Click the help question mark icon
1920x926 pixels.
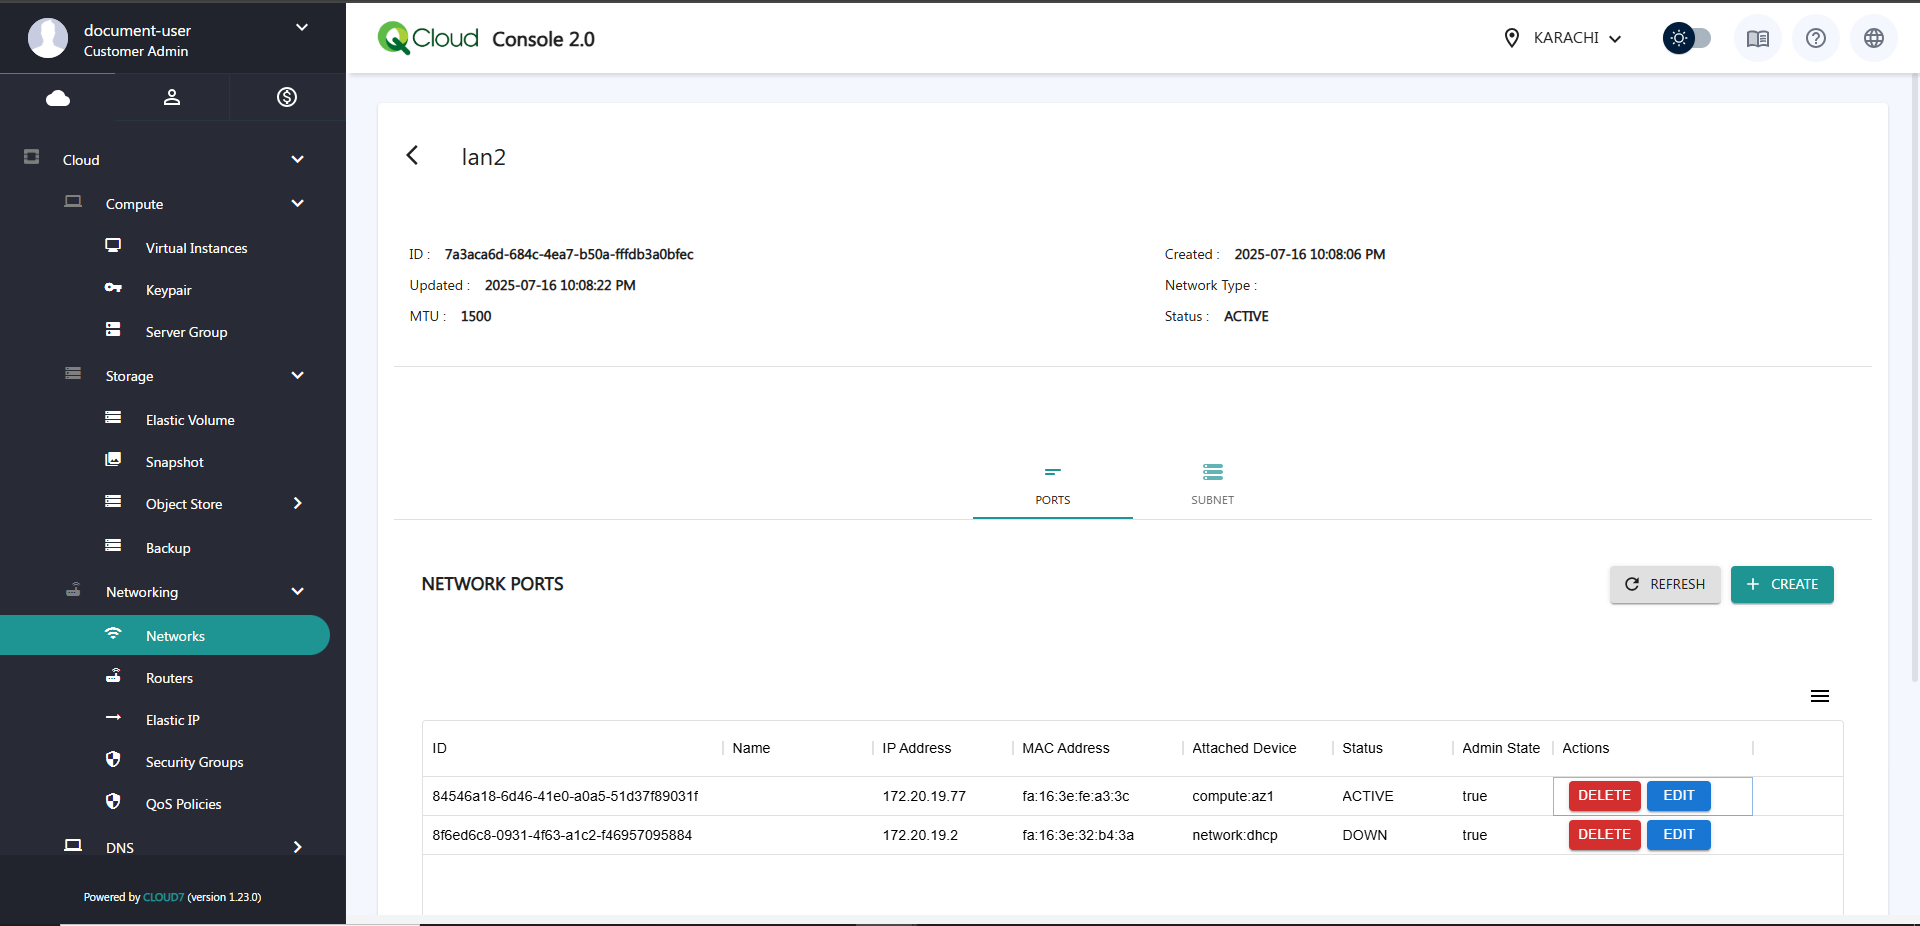pos(1815,39)
